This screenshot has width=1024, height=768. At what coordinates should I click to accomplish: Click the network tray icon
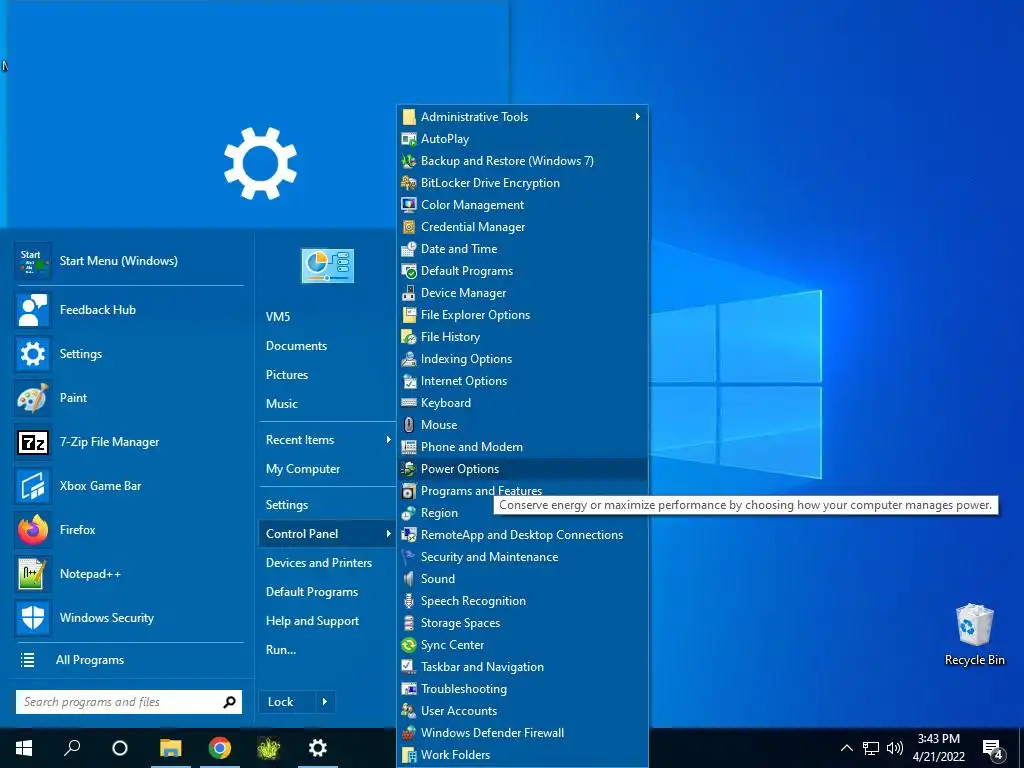pos(871,748)
